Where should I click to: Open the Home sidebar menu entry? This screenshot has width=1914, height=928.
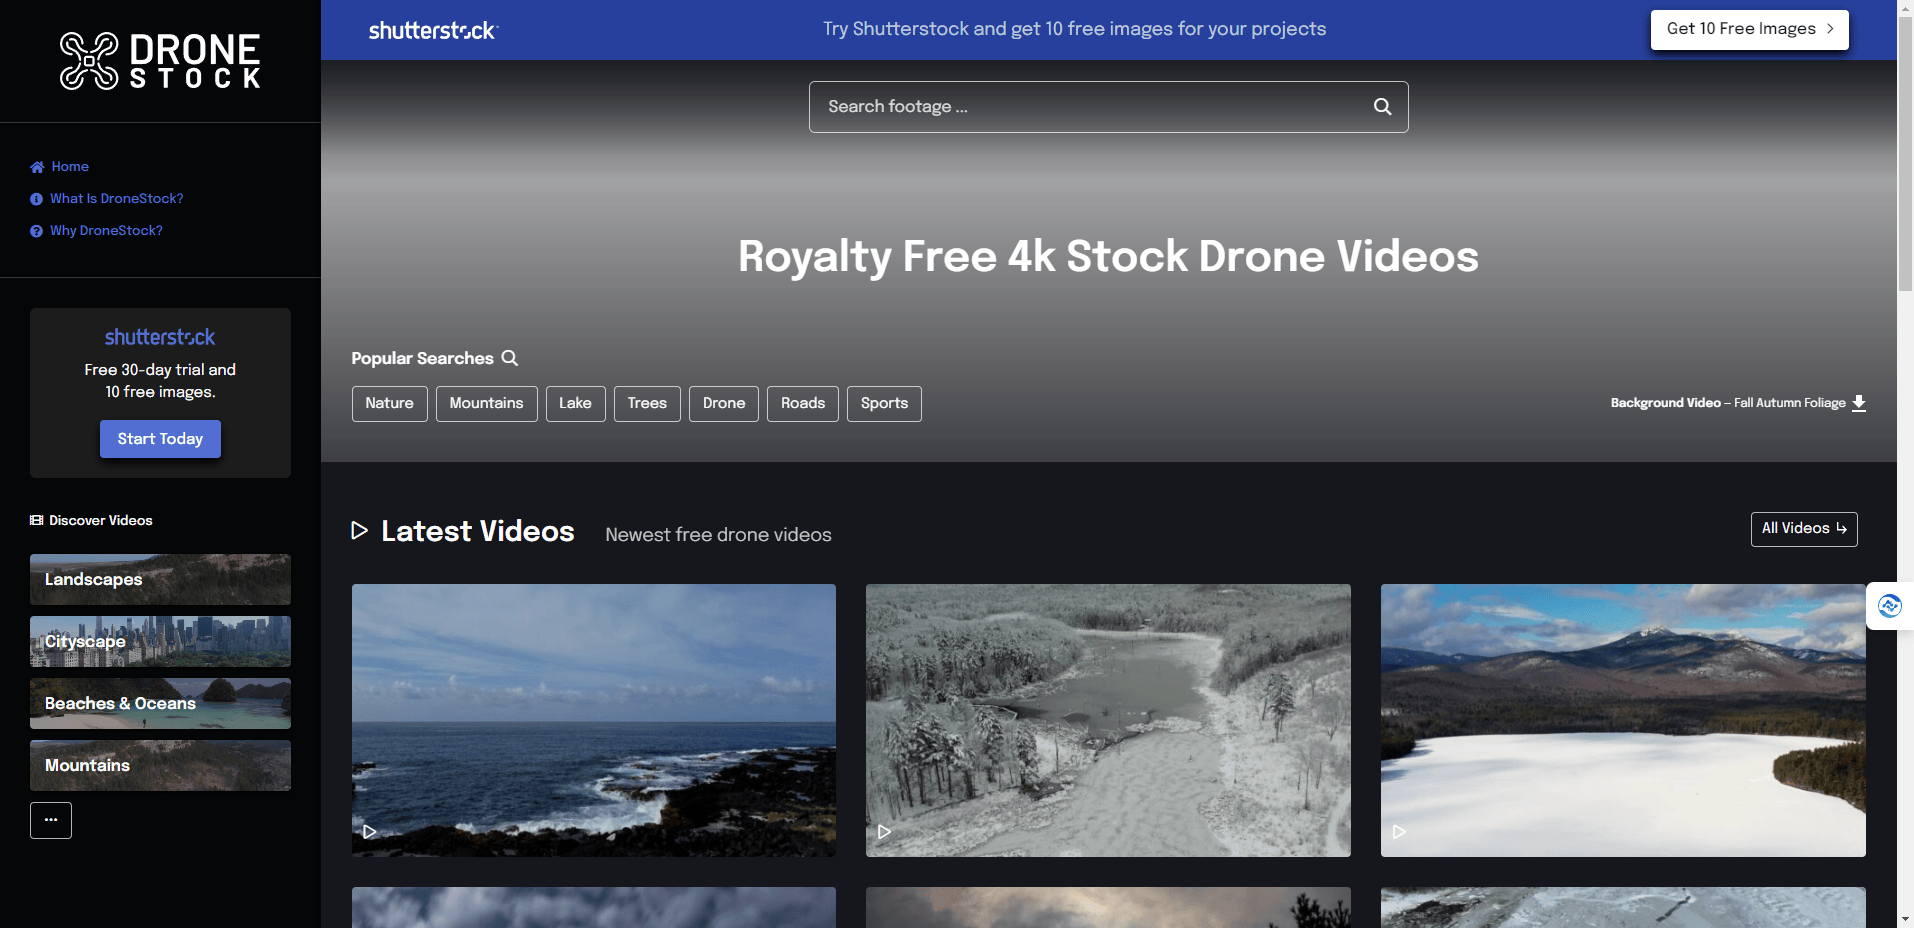pos(69,166)
